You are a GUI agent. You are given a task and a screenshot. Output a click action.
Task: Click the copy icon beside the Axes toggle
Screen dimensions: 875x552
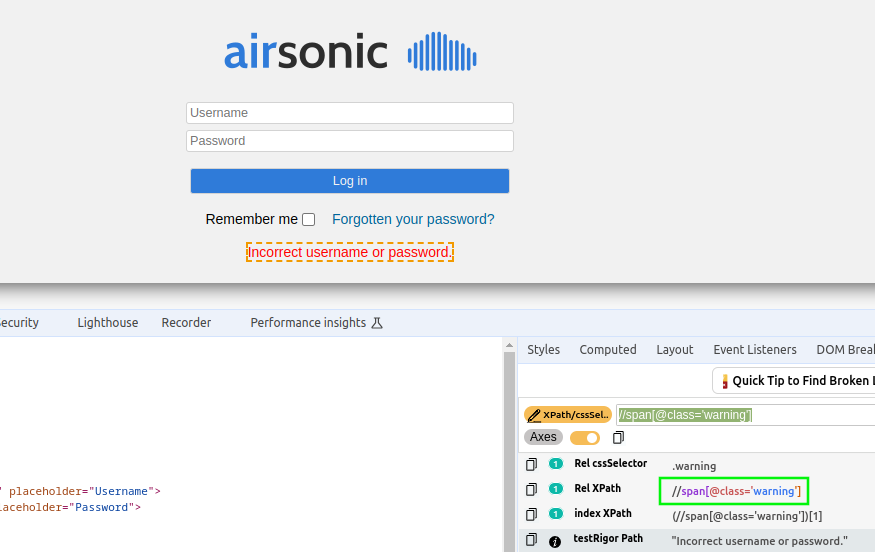pos(618,438)
